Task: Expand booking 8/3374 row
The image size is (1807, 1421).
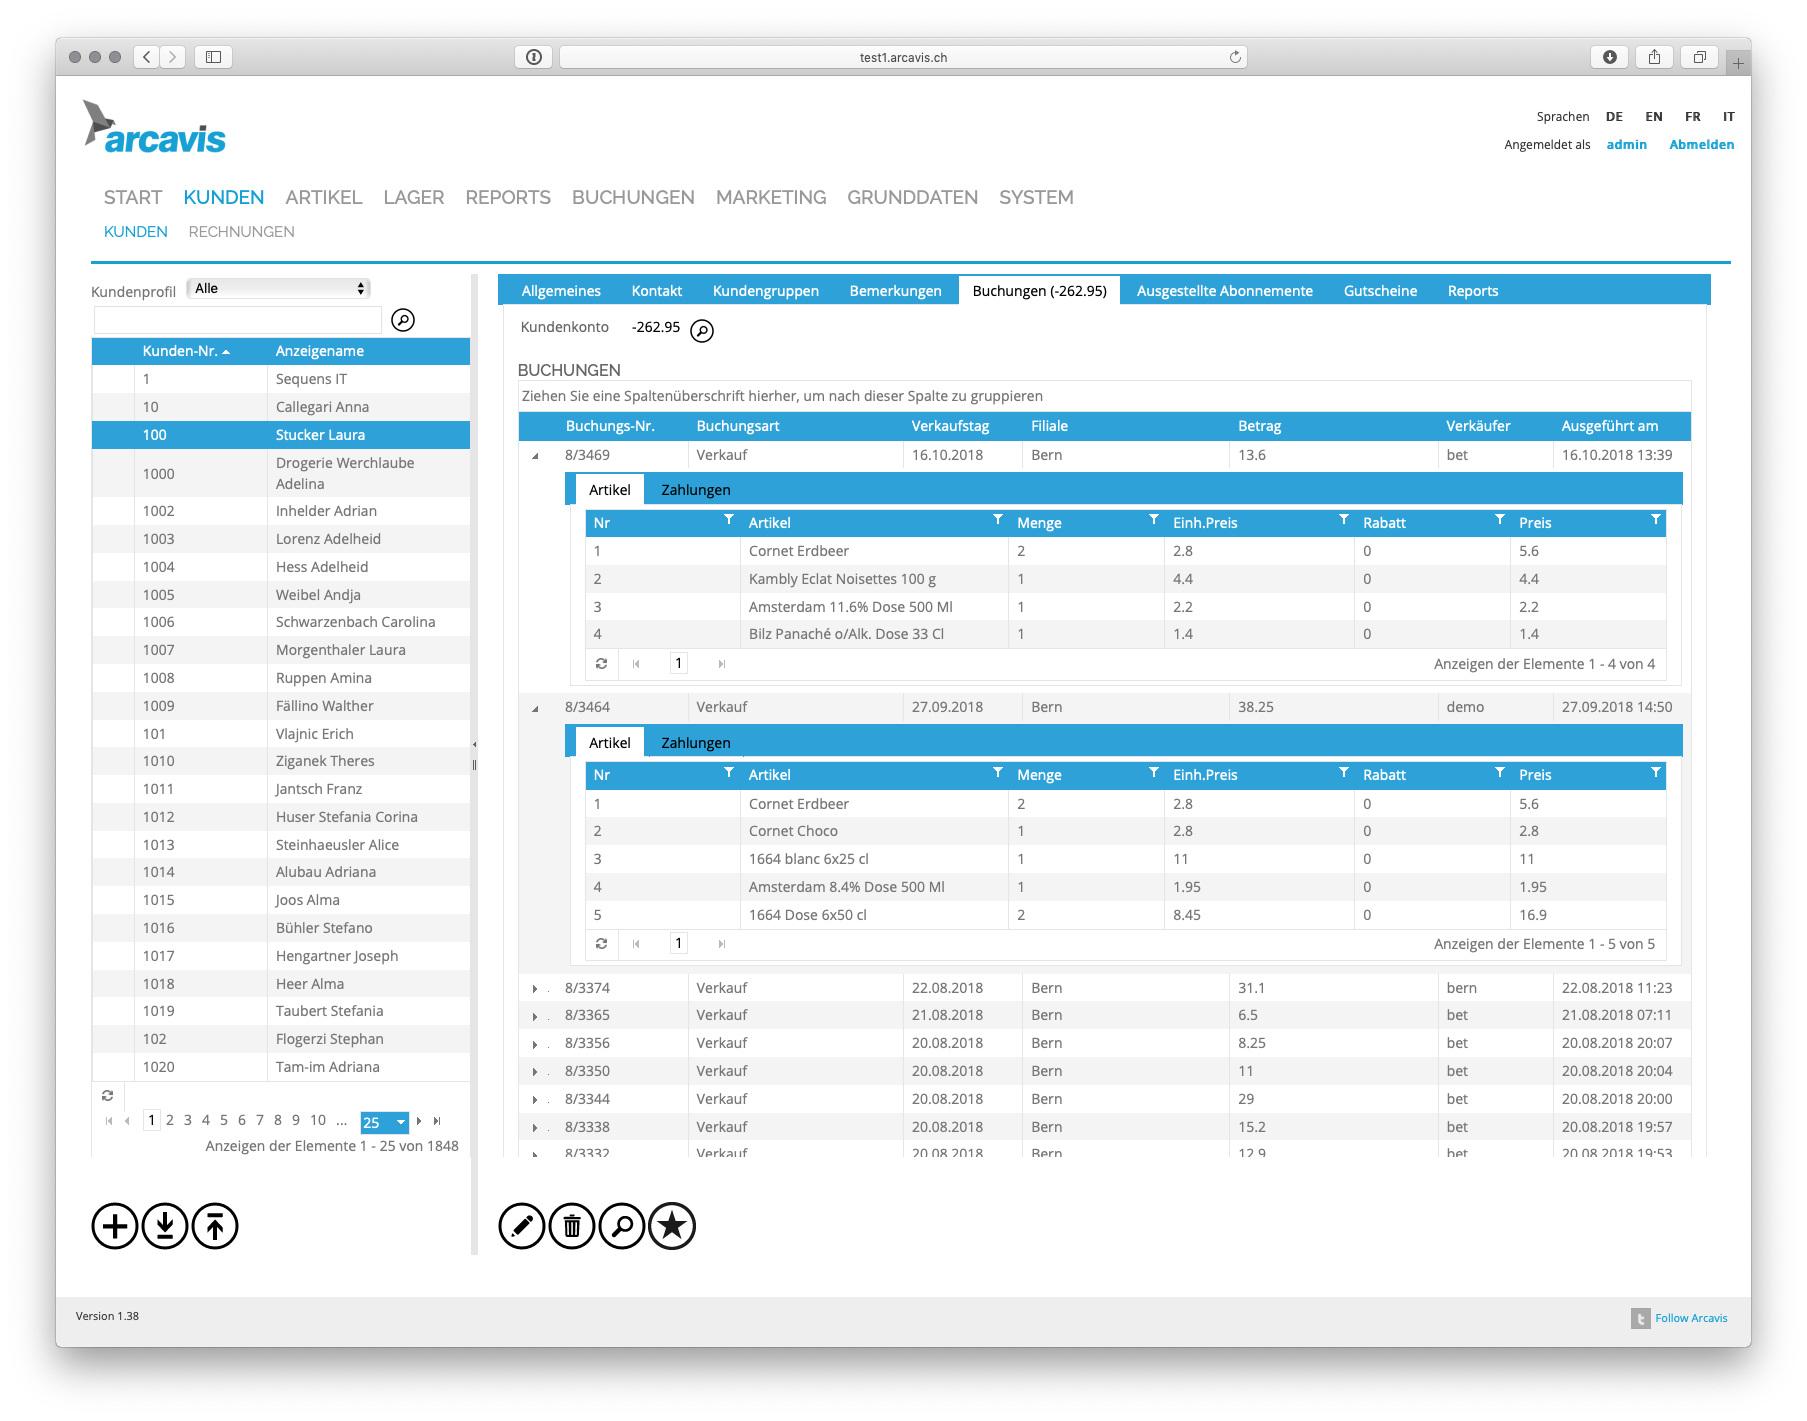Action: (x=535, y=989)
